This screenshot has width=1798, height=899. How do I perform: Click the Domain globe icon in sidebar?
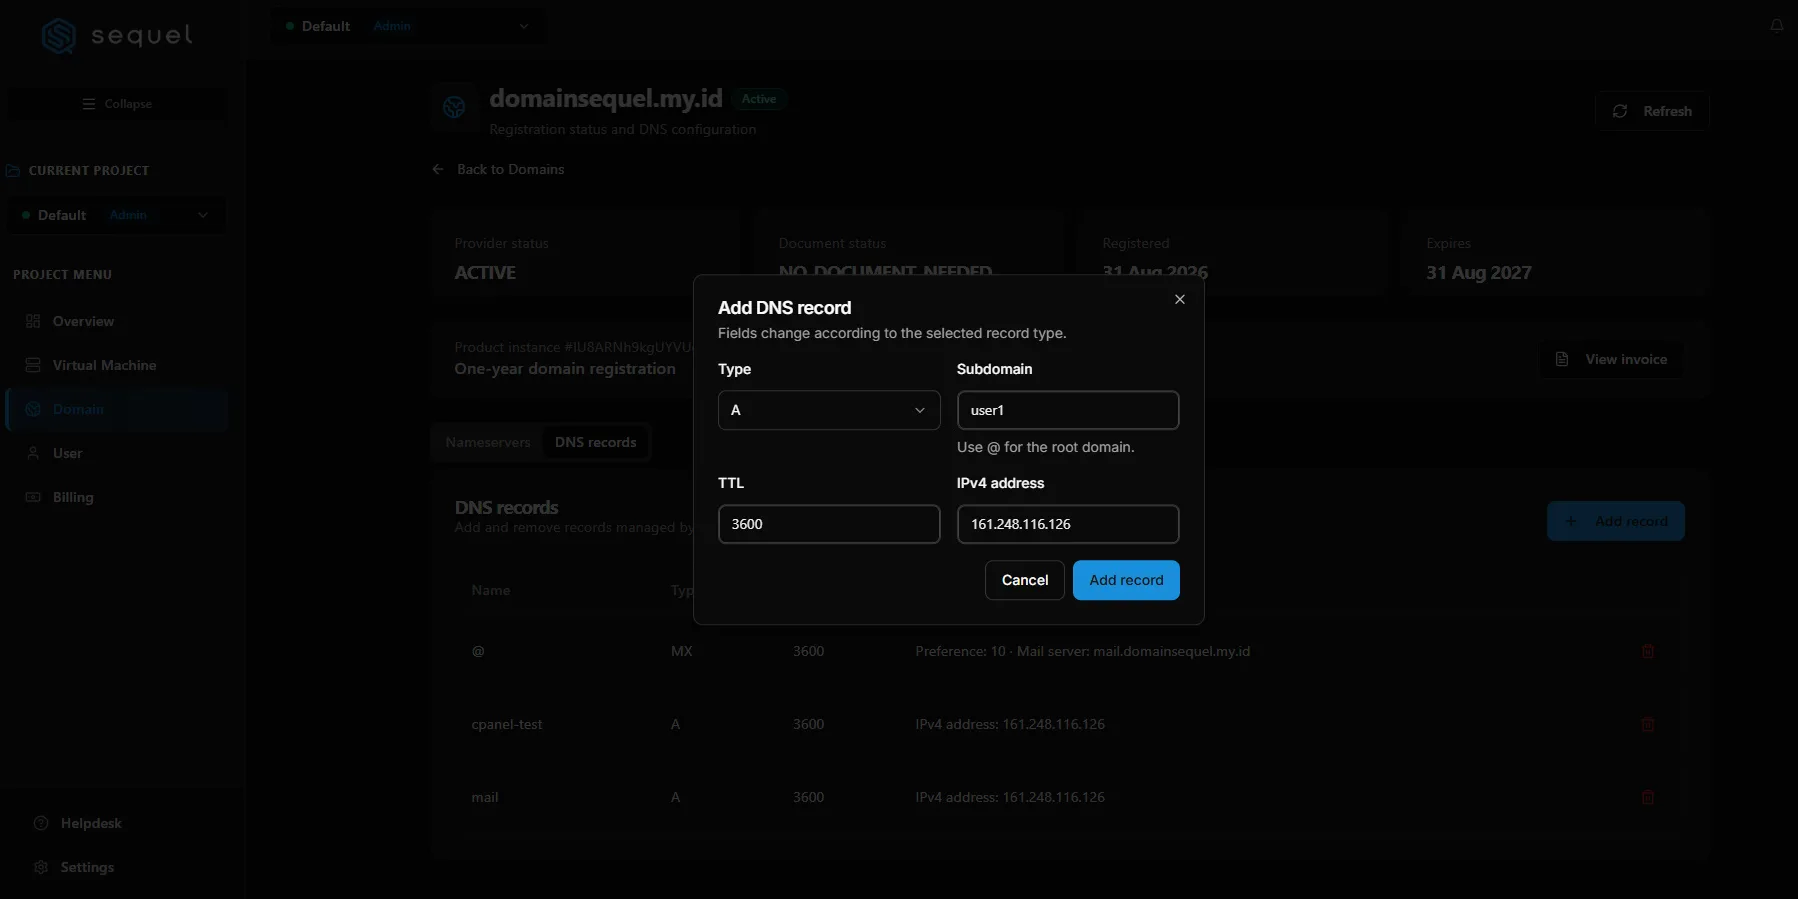coord(33,409)
